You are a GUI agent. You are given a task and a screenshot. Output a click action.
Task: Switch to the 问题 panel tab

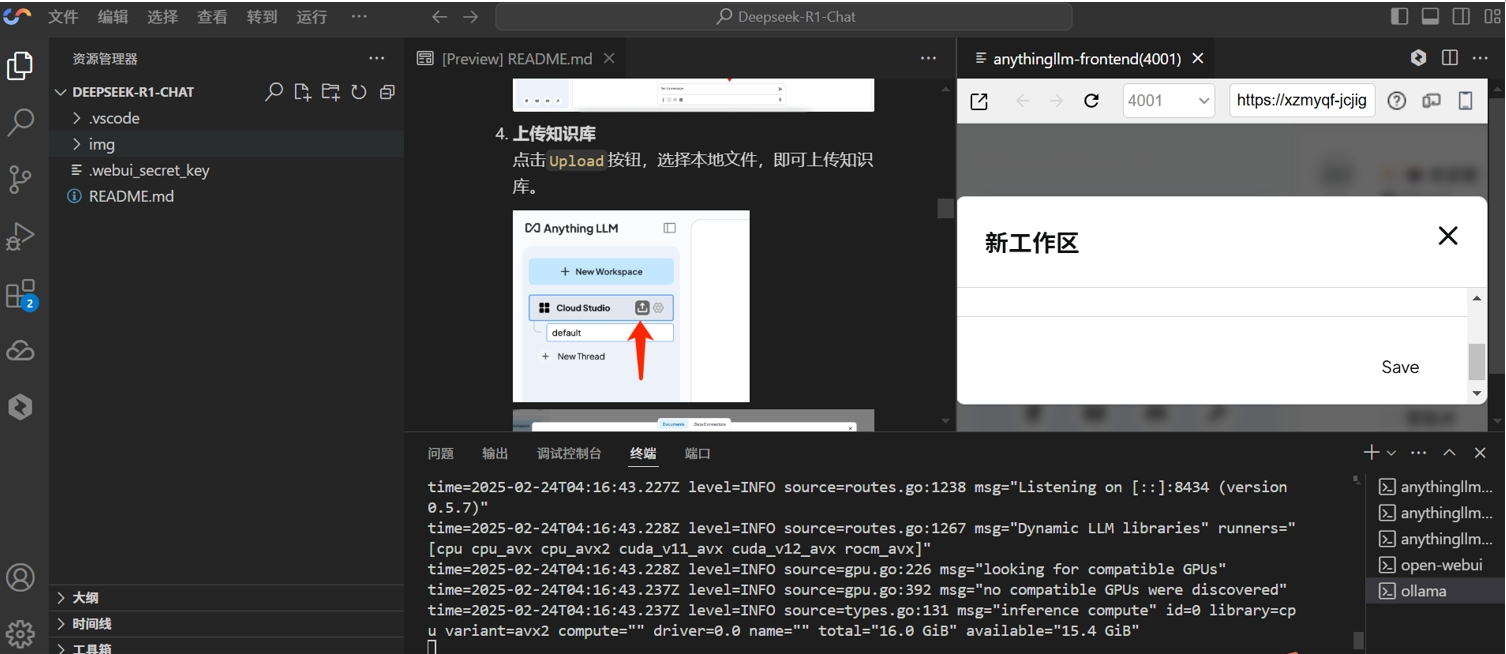click(441, 453)
